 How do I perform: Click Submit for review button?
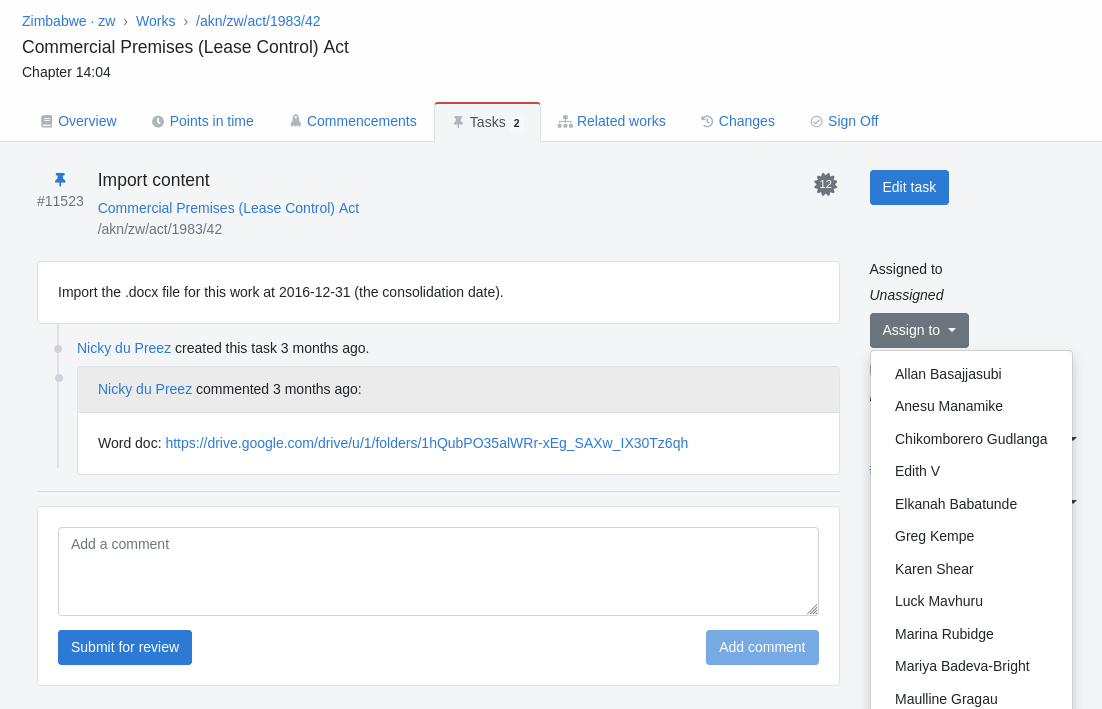point(125,647)
